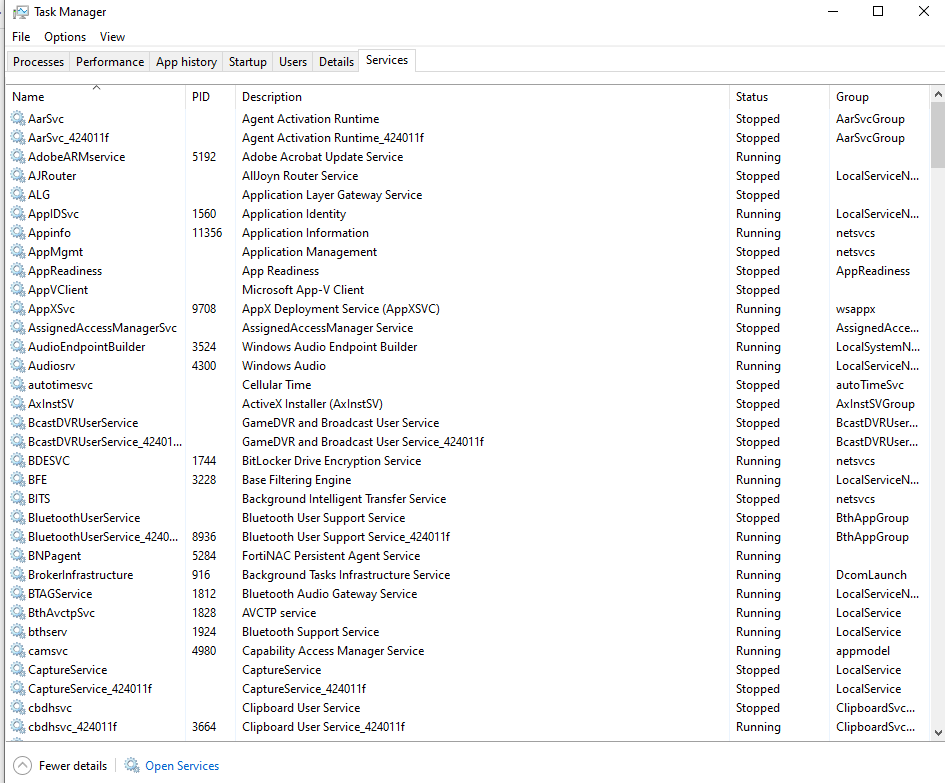Click the gear icon beside AssignedAccessManagerSvc
Image resolution: width=945 pixels, height=783 pixels.
[18, 327]
